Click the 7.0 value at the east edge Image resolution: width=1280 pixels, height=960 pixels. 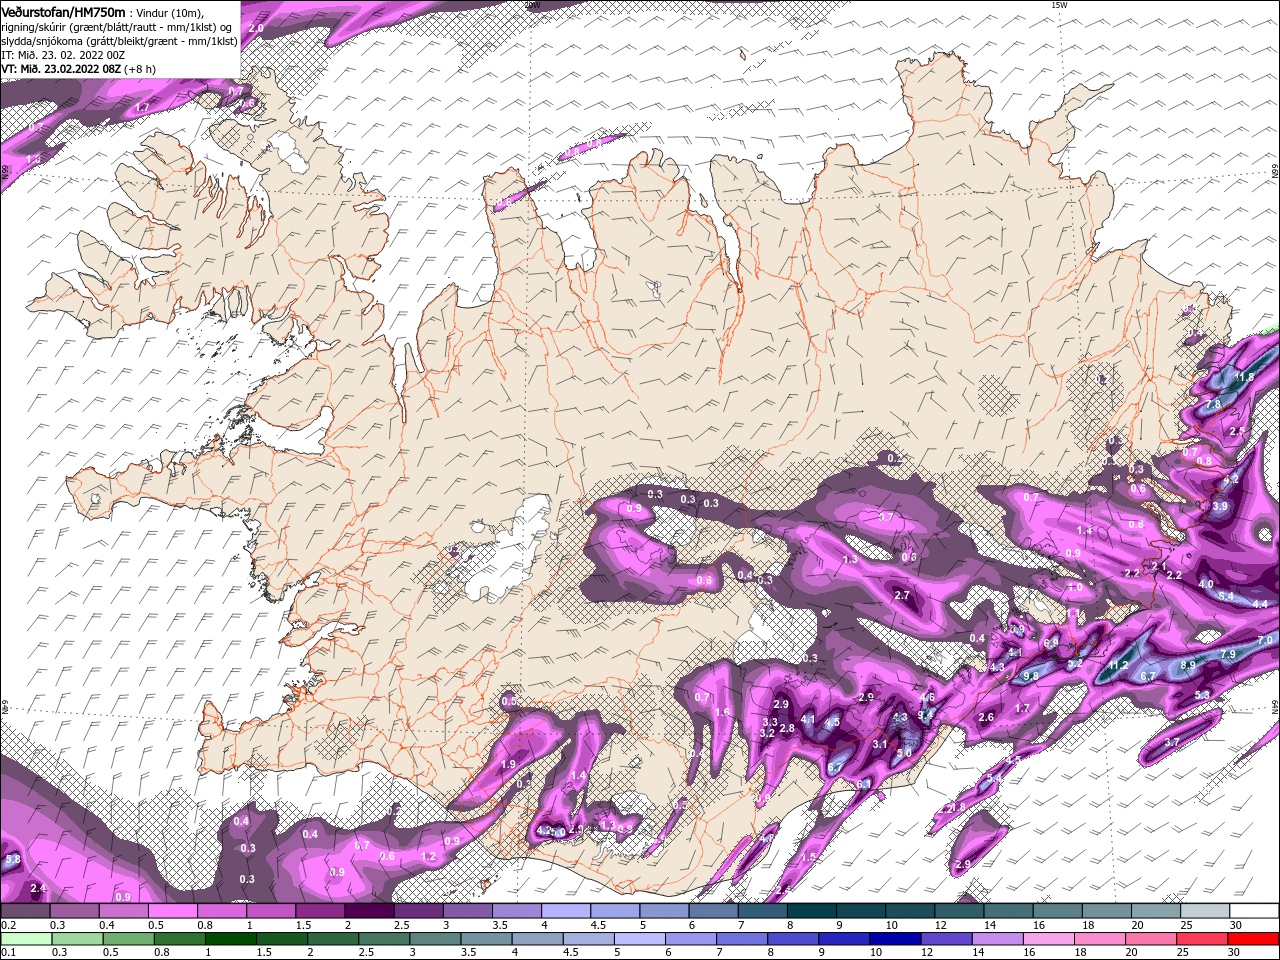[x=1264, y=640]
